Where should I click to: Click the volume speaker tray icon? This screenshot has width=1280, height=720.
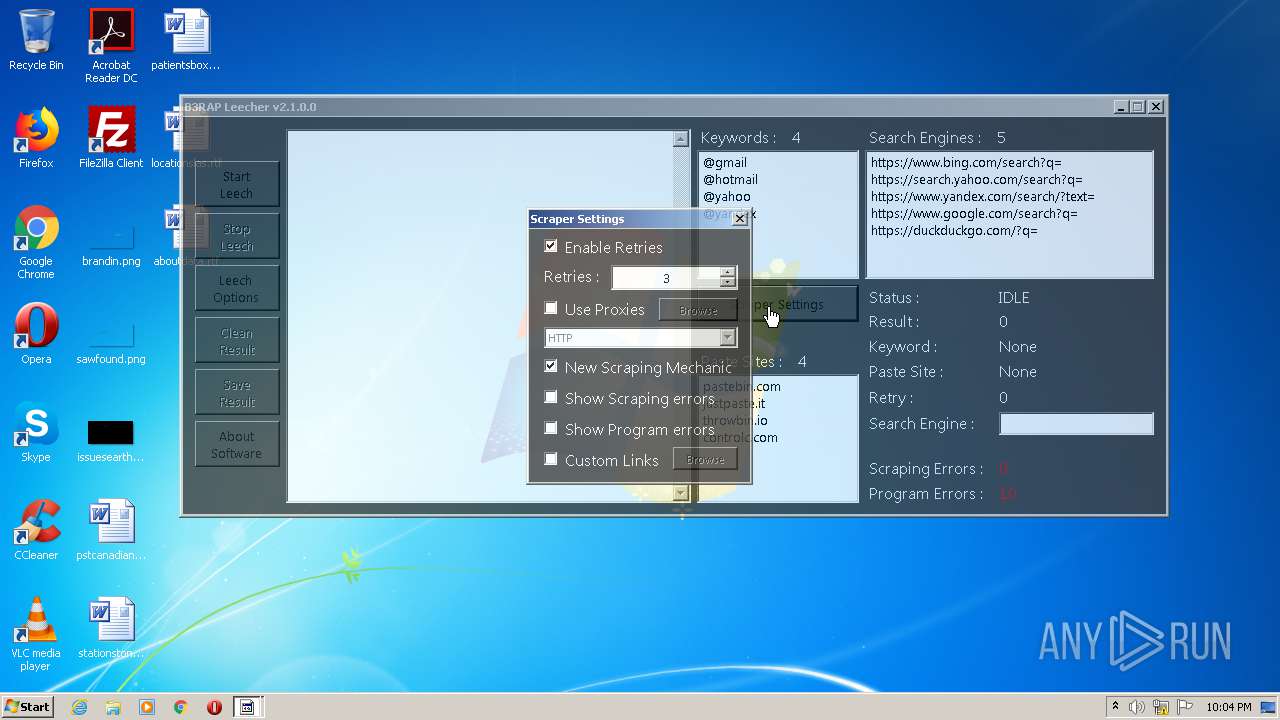(x=1137, y=707)
